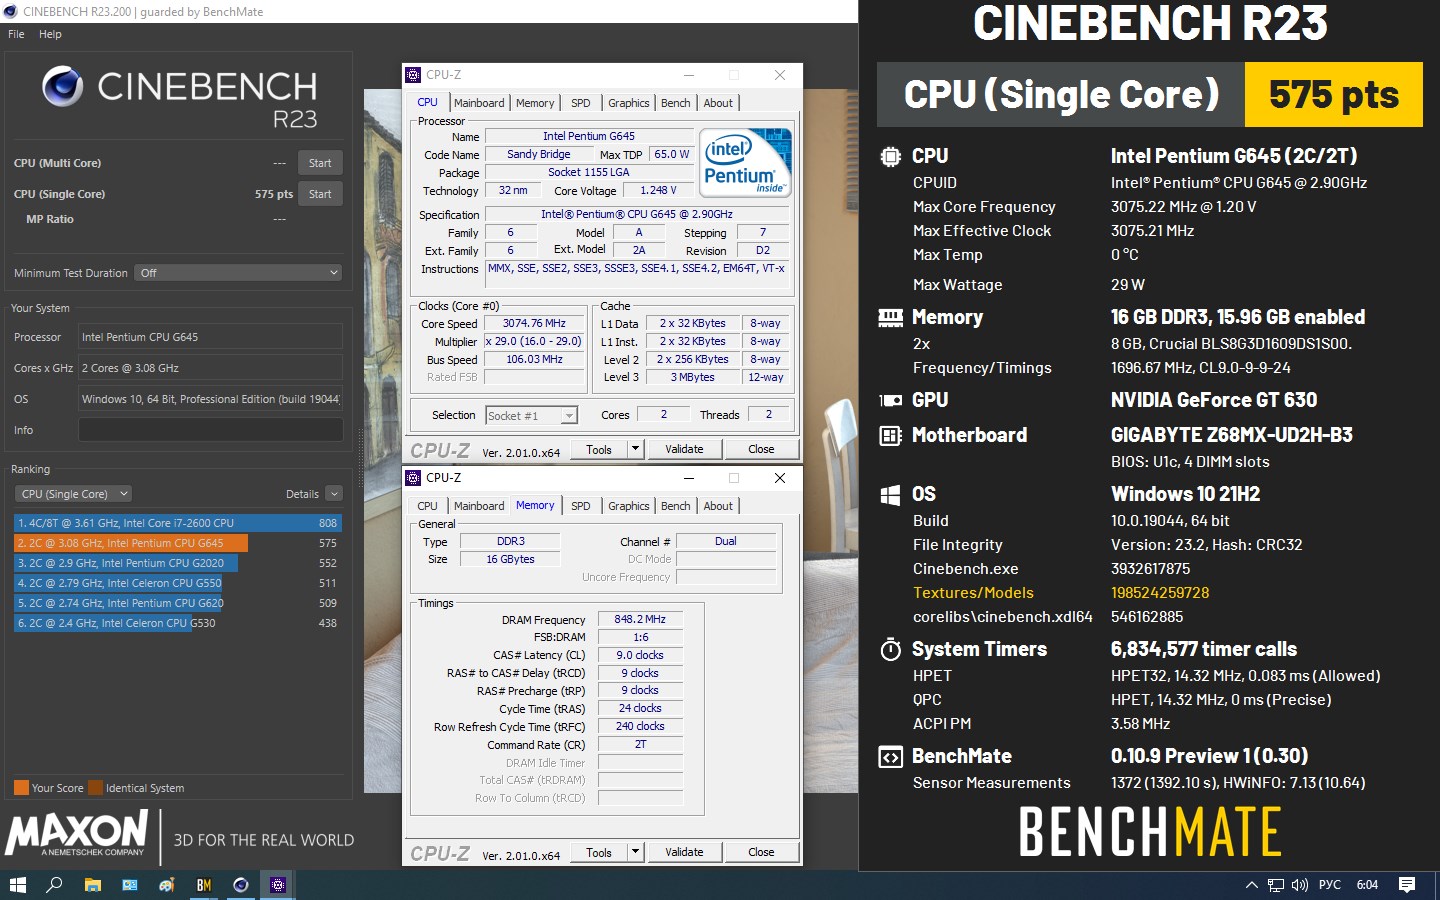Click the lower CPU-Z window title icon

point(413,478)
